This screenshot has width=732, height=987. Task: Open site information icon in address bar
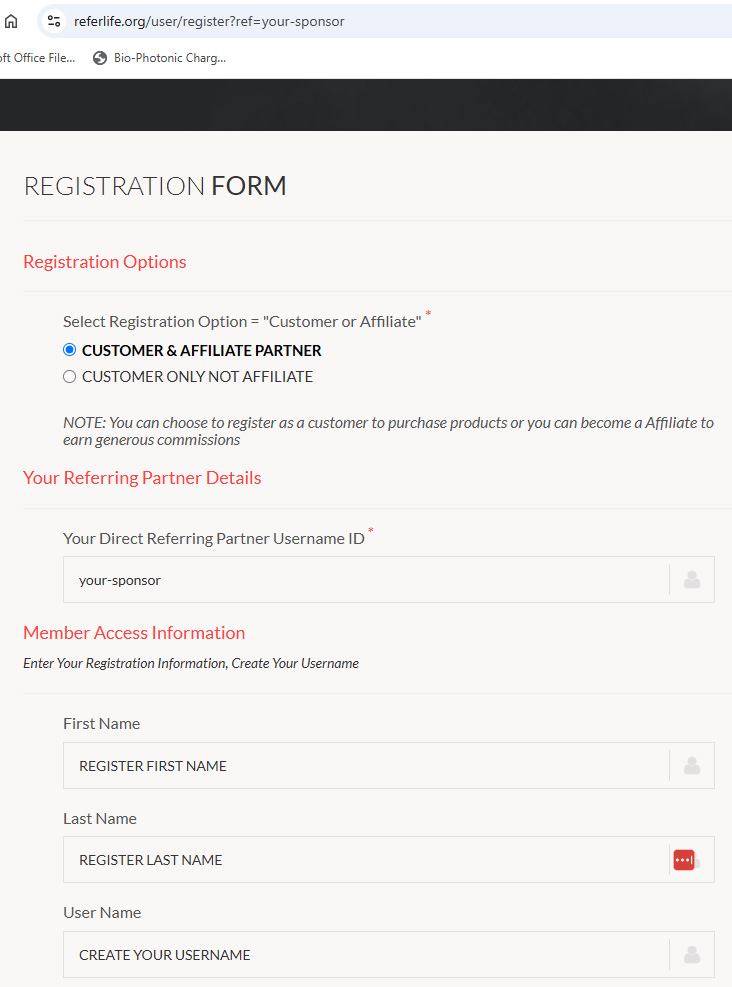point(54,21)
